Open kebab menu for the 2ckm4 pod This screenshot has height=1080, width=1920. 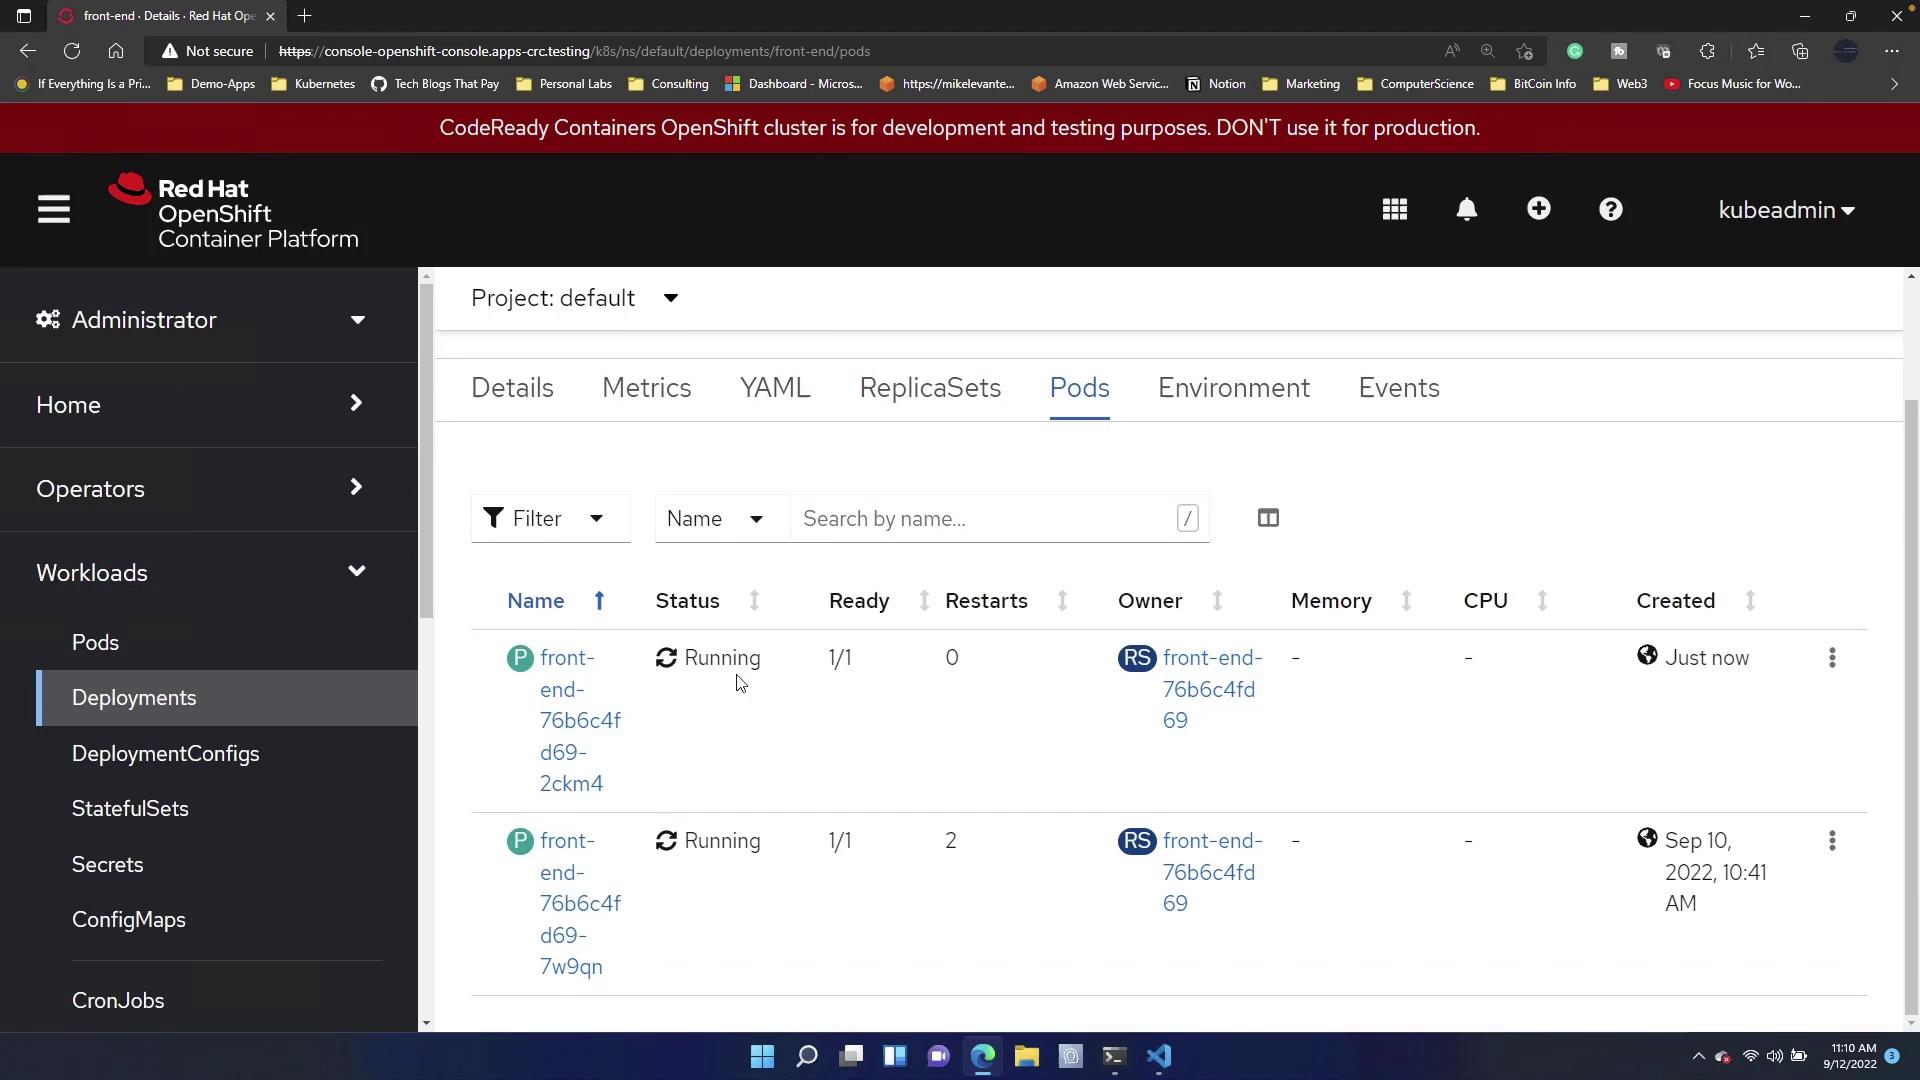coord(1832,658)
